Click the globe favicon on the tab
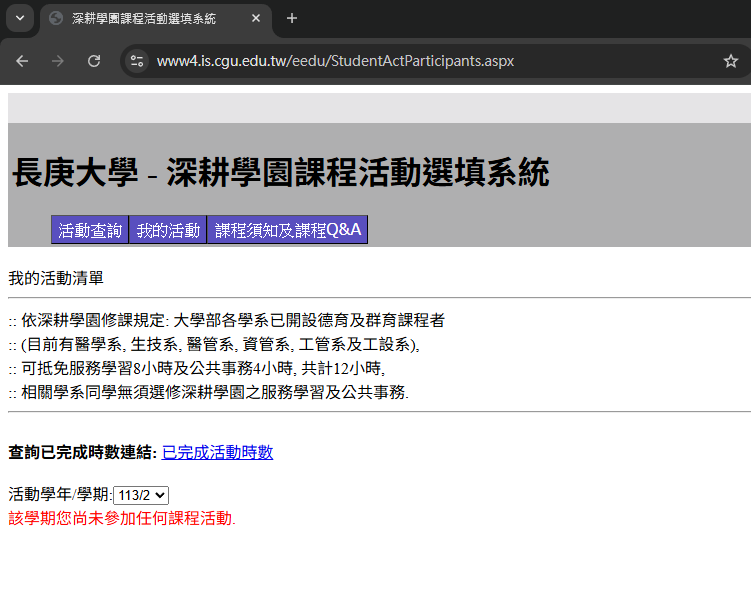Screen dimensions: 751x616 click(x=56, y=18)
